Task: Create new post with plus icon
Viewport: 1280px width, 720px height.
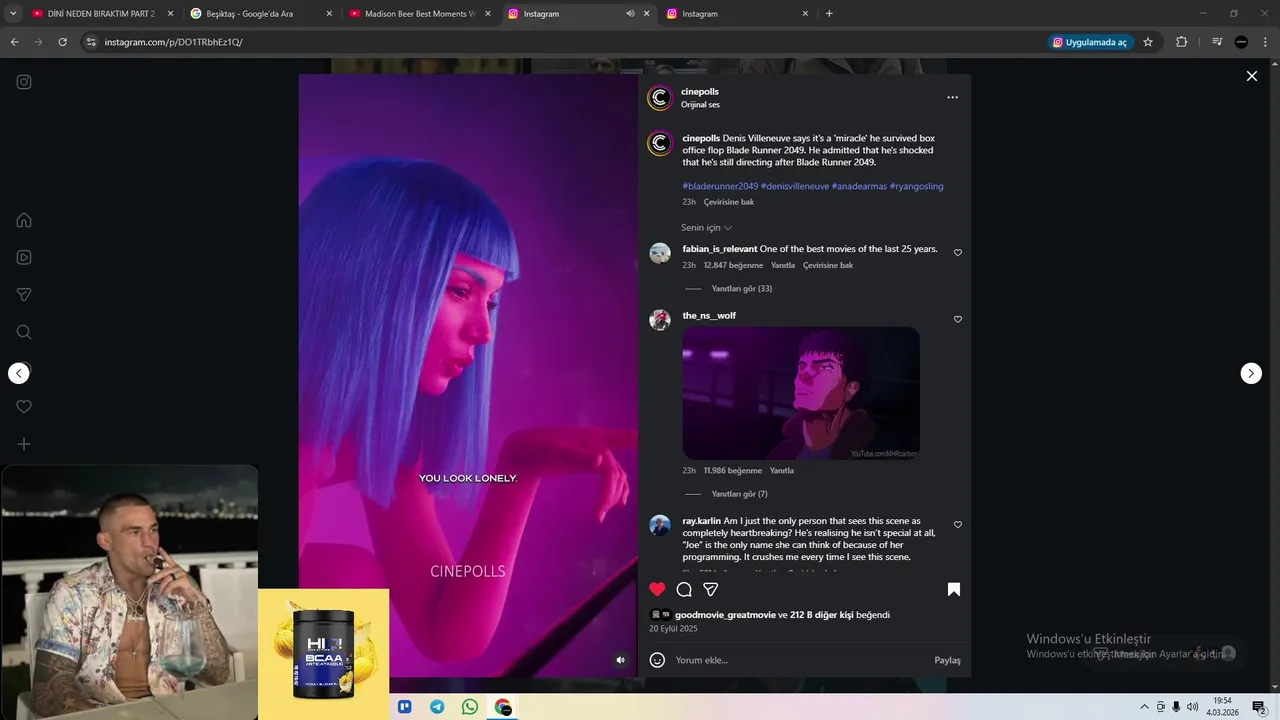Action: [24, 444]
